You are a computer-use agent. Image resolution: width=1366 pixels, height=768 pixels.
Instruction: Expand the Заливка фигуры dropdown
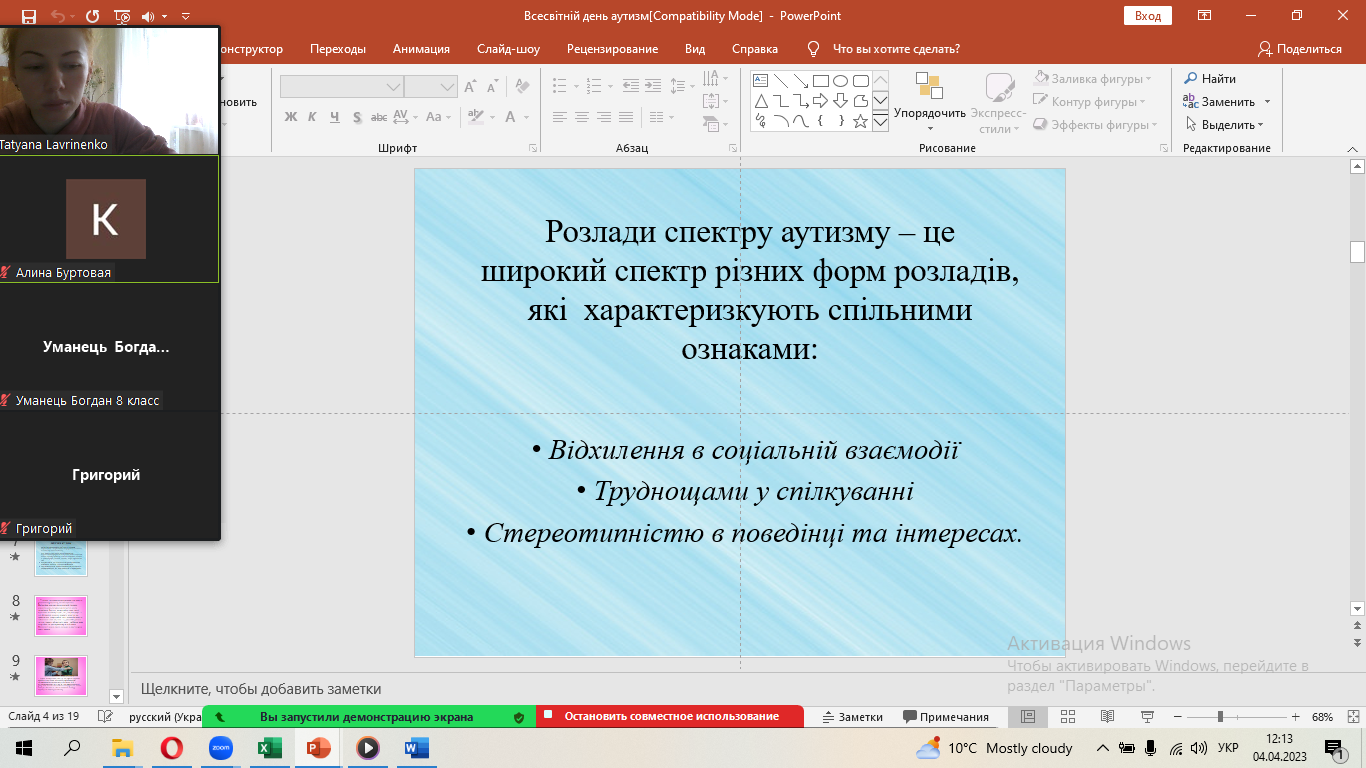(x=1148, y=79)
